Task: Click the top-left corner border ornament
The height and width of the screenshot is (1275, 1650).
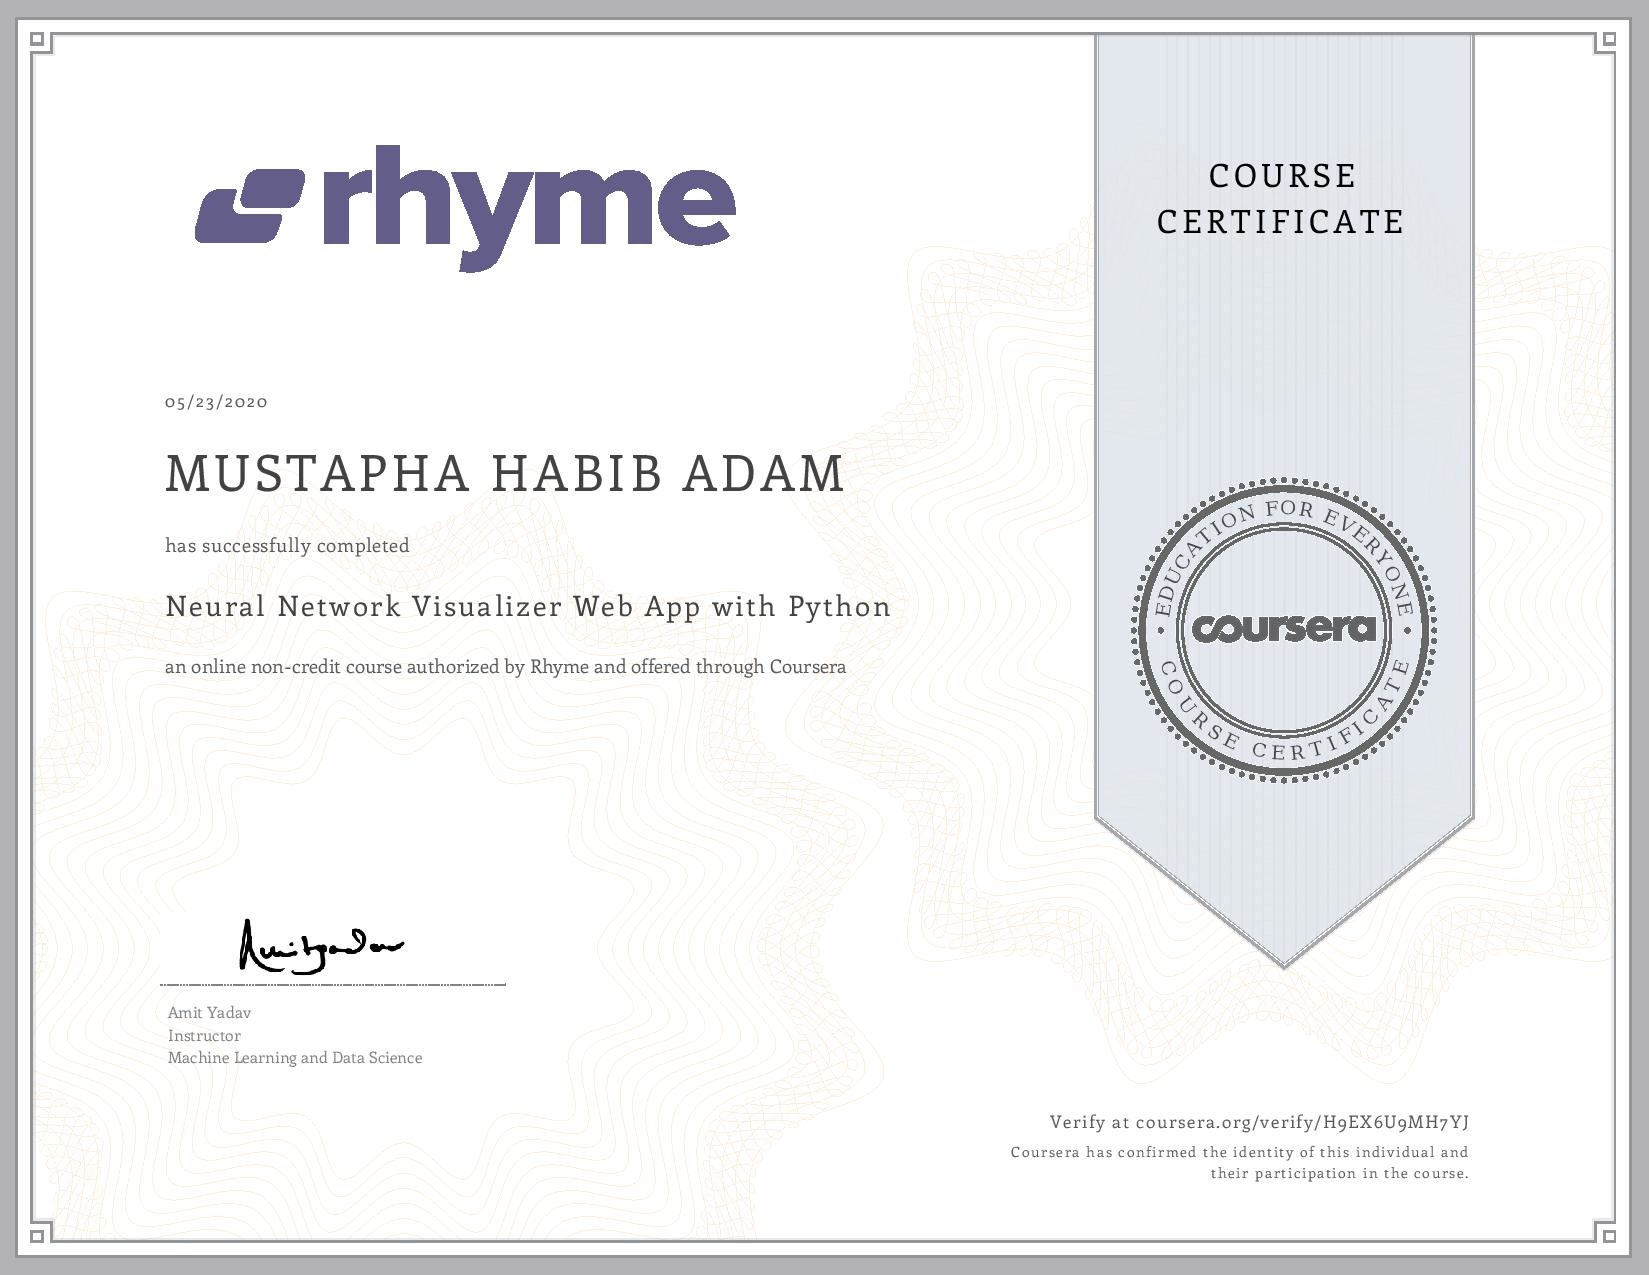Action: click(39, 41)
